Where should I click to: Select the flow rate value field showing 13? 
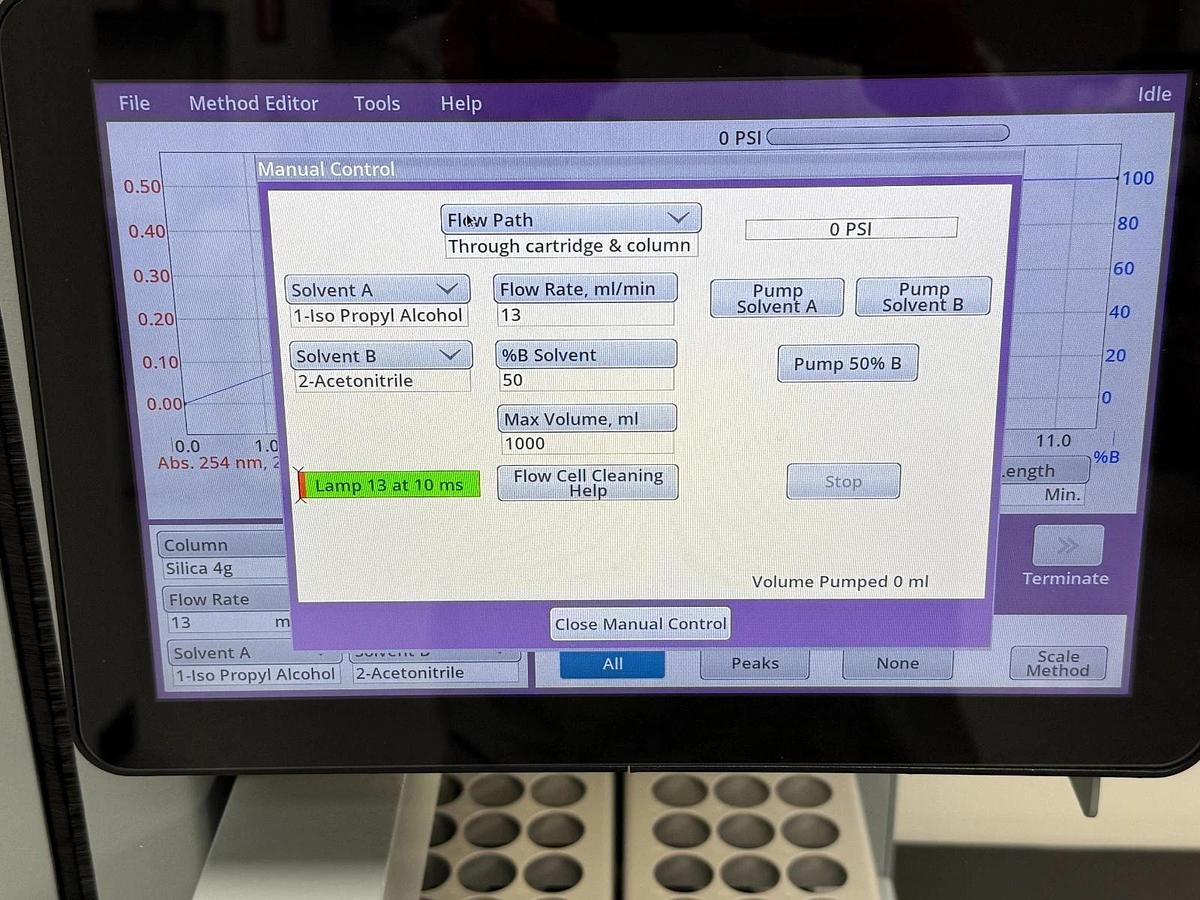point(585,315)
